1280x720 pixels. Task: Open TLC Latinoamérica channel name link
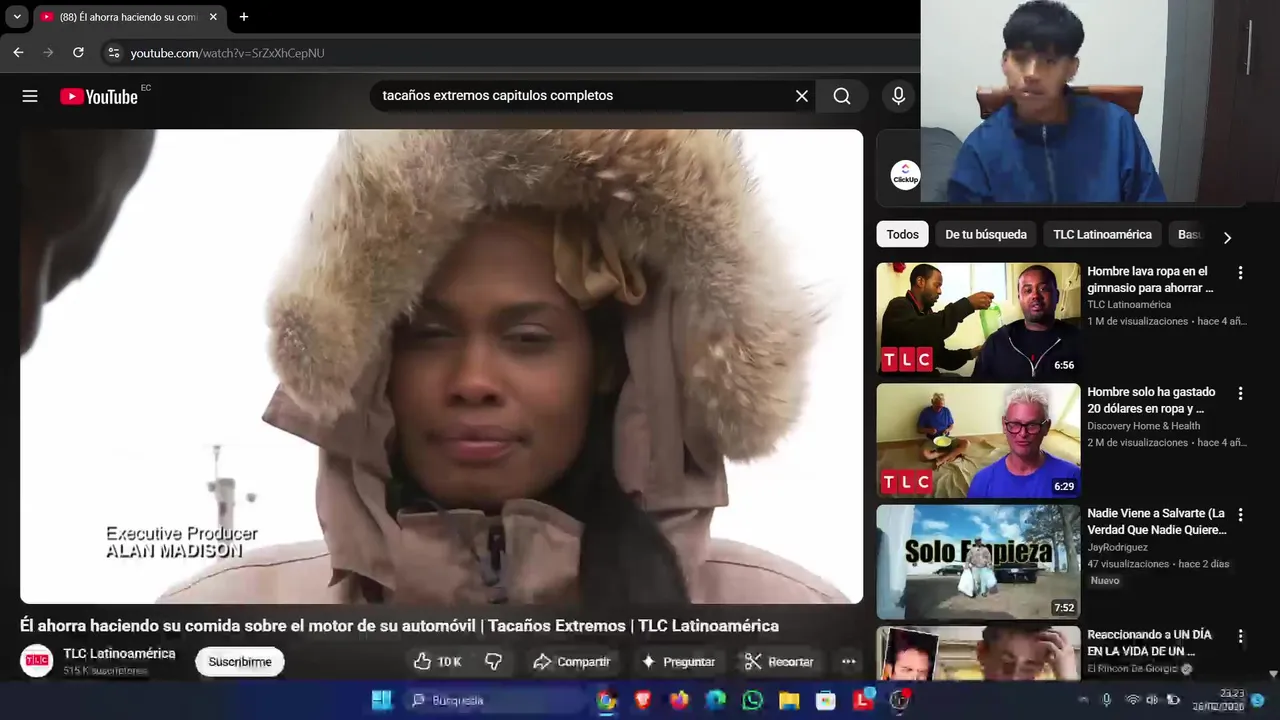click(x=119, y=653)
